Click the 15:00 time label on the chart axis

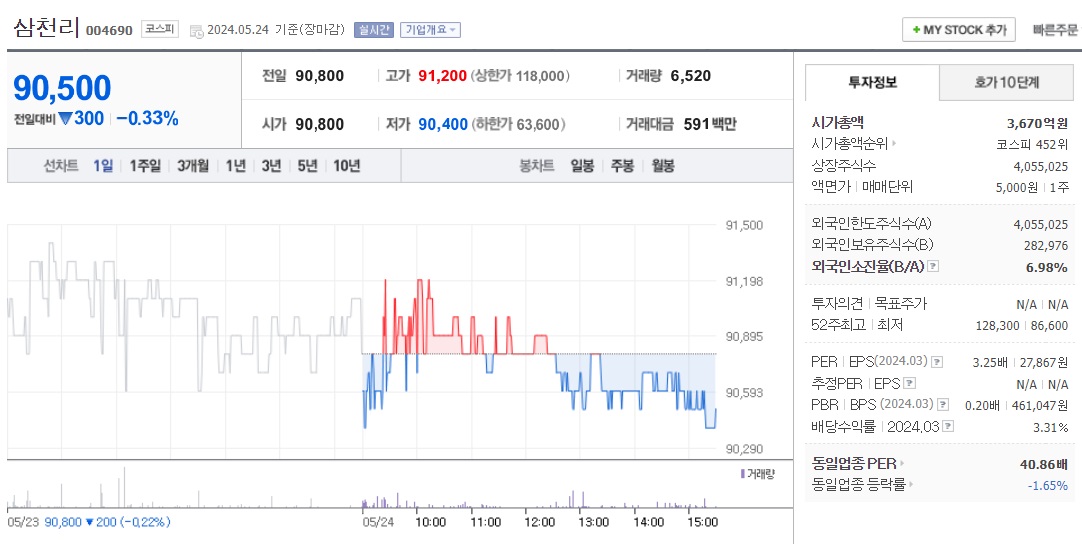pos(702,523)
